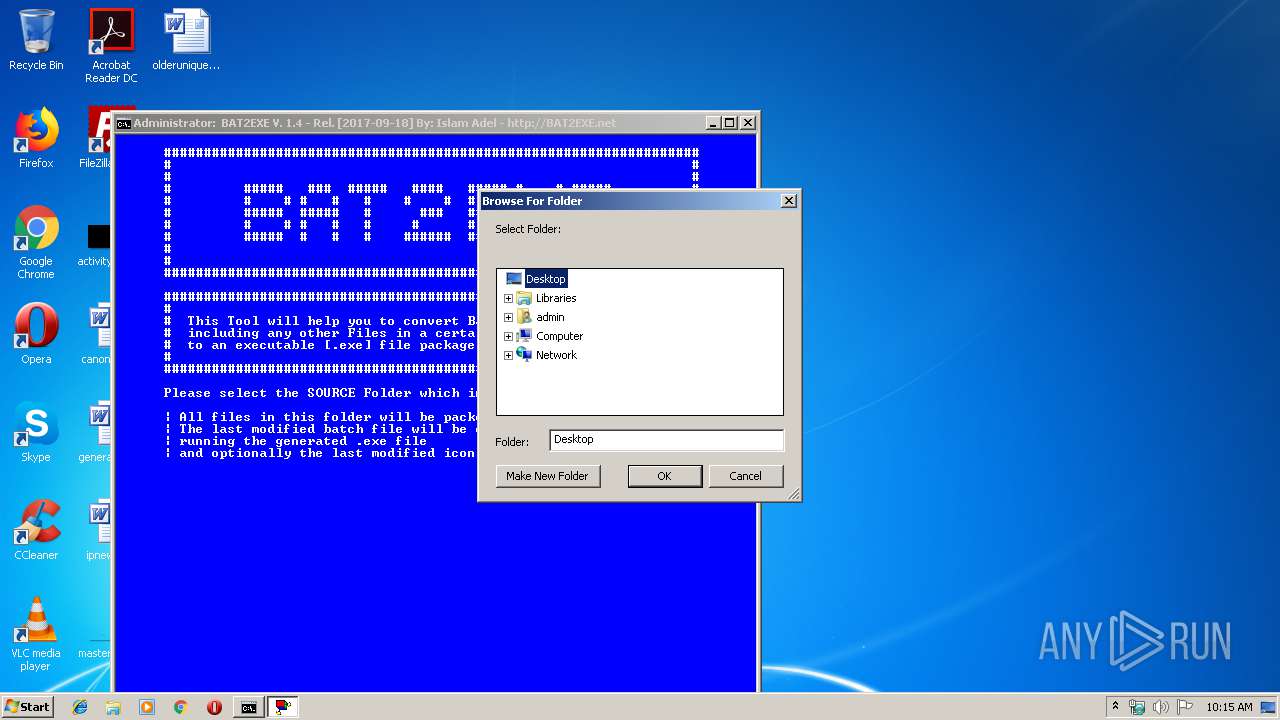
Task: Select the BAT2EXE app taskbar button
Action: click(x=283, y=707)
